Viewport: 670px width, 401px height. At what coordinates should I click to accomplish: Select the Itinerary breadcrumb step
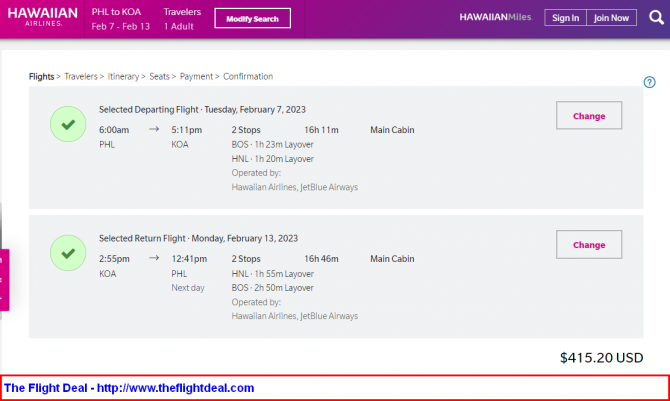(123, 77)
